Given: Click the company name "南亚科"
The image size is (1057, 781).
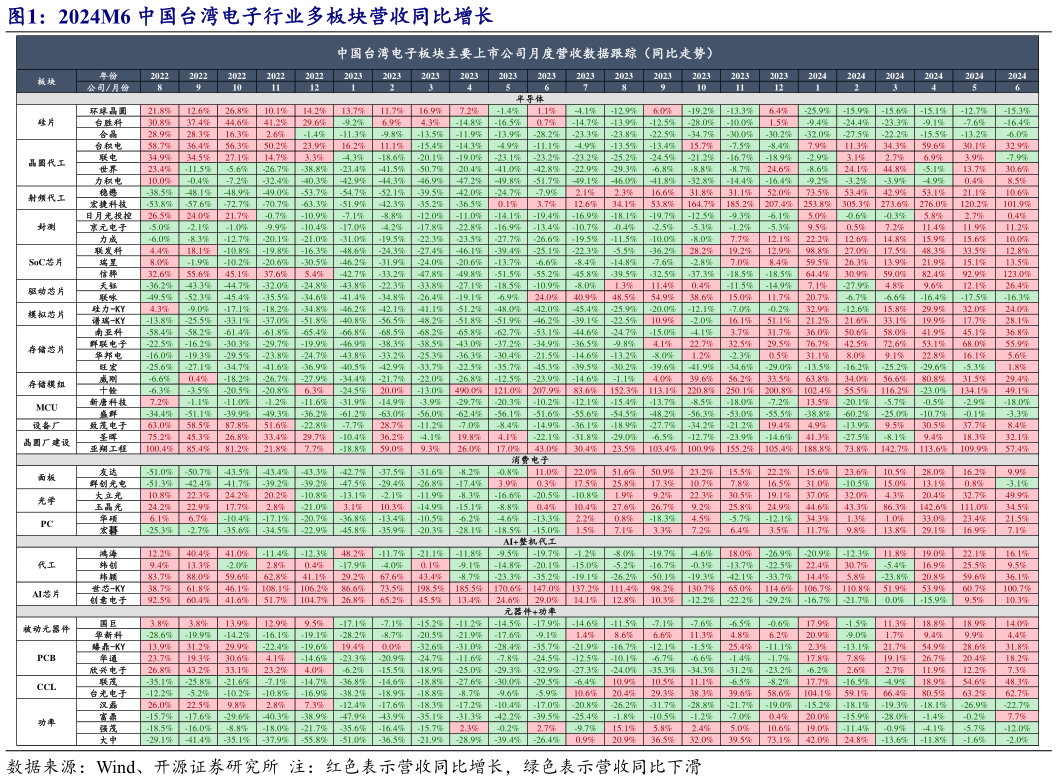Looking at the screenshot, I should 109,332.
